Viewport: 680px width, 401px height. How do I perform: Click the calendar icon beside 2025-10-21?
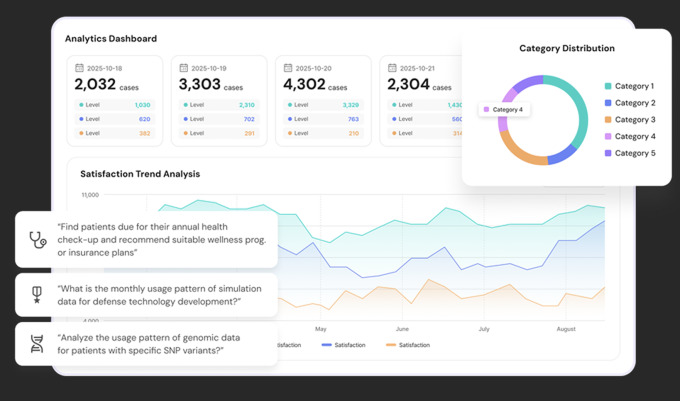[392, 68]
